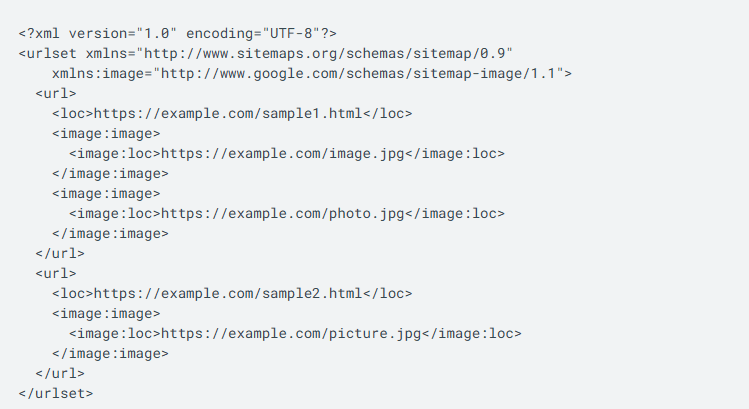Screen dimensions: 749x409
Task: Click the closing urlset tag
Action: pos(55,393)
